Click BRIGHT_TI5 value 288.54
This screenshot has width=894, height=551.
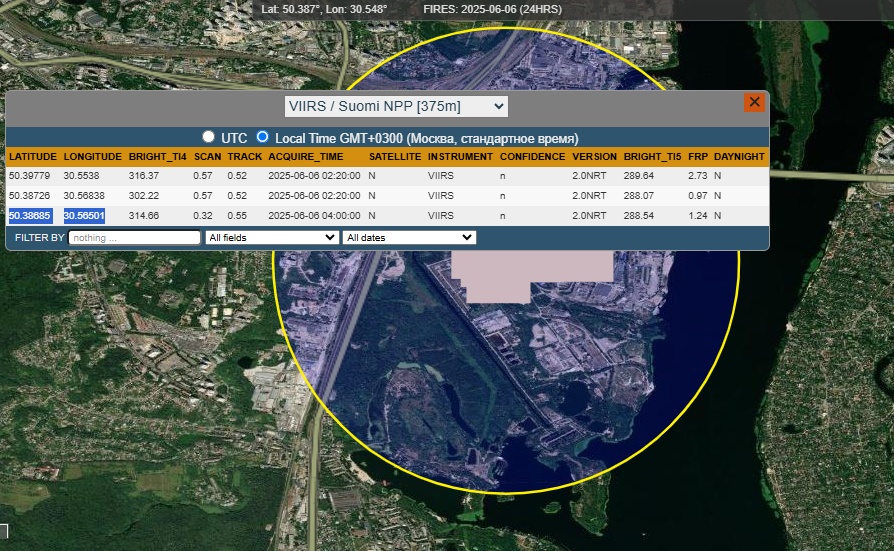[639, 216]
